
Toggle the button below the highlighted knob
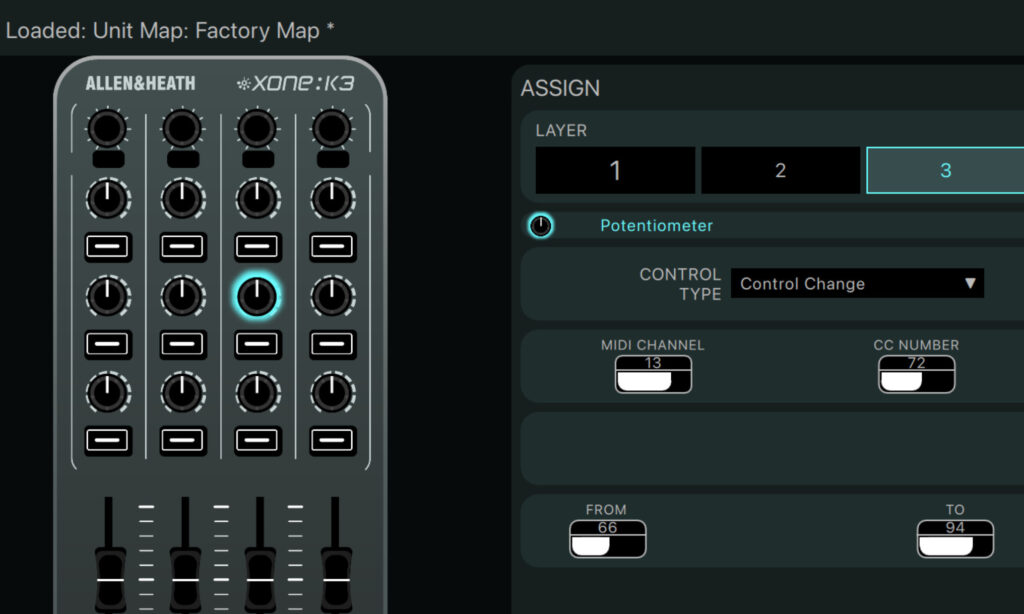[x=257, y=343]
